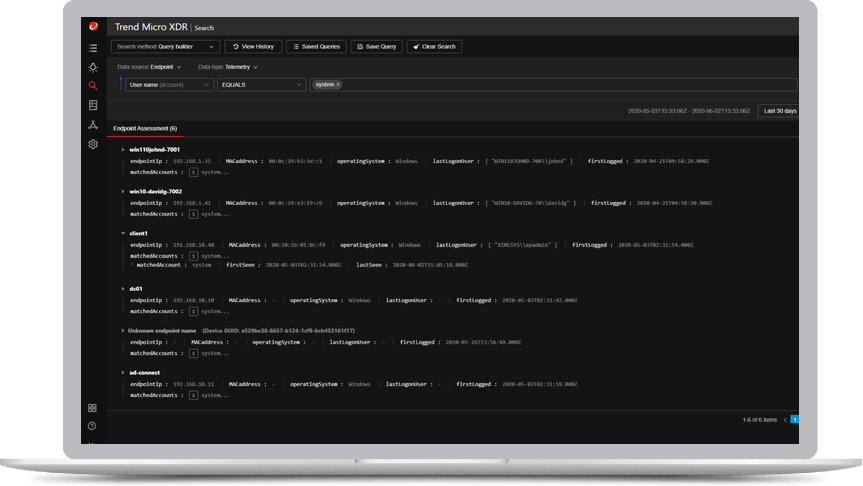The image size is (863, 486).
Task: Click the lightbulb icon in the sidebar
Action: (x=93, y=67)
